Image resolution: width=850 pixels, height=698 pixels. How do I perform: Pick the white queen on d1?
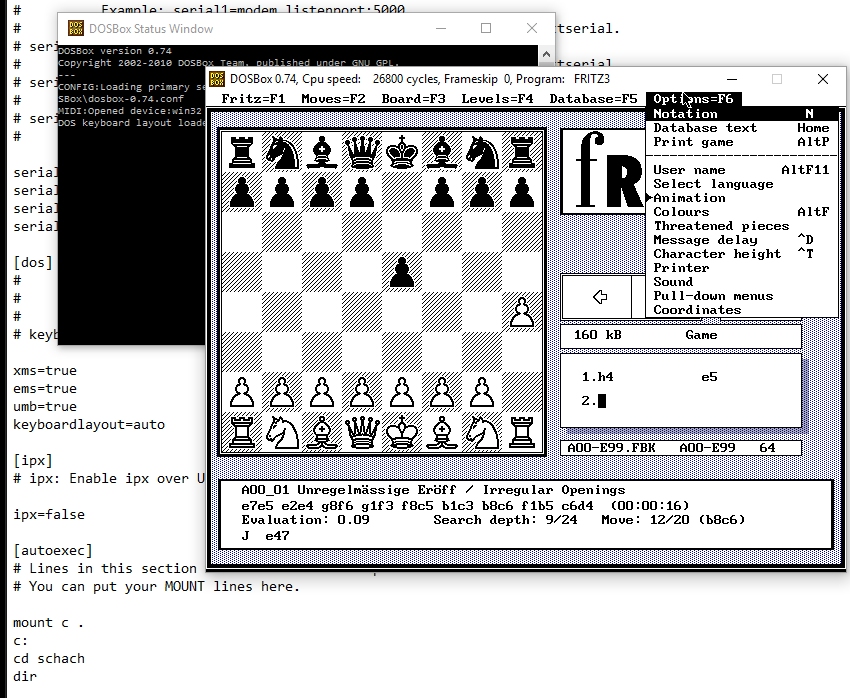point(362,432)
